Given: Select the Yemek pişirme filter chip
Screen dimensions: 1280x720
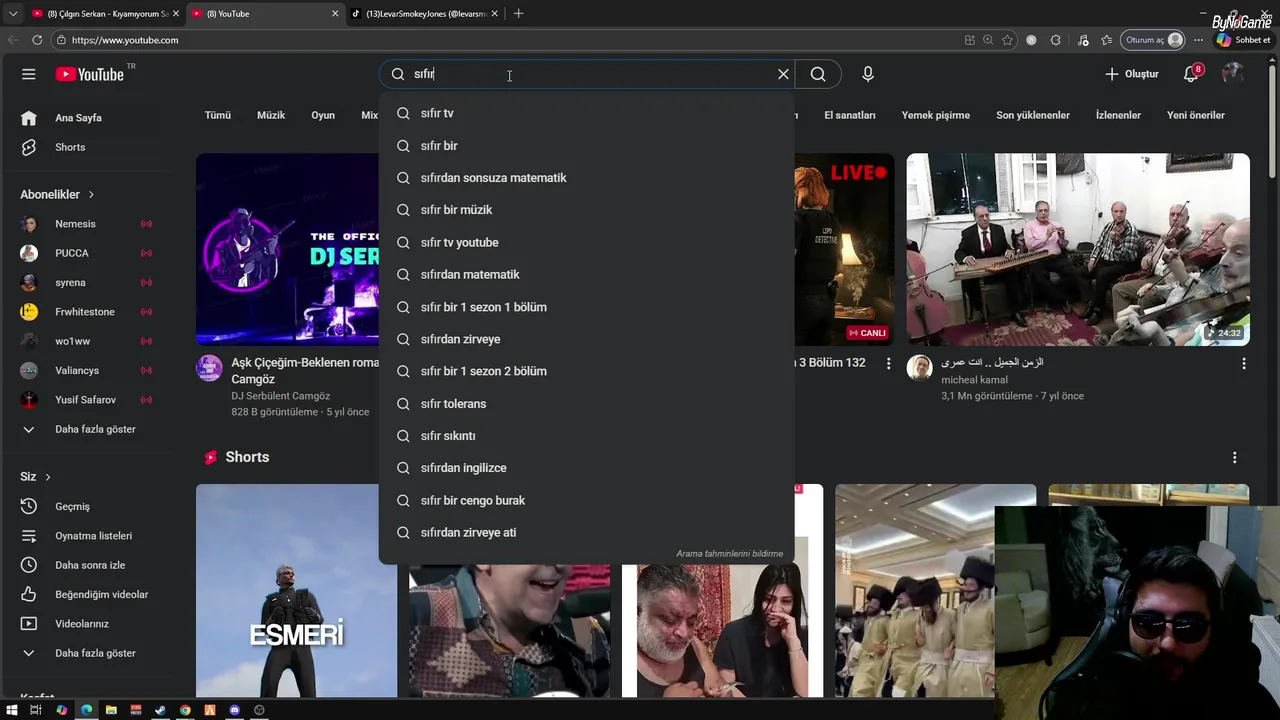Looking at the screenshot, I should (936, 115).
